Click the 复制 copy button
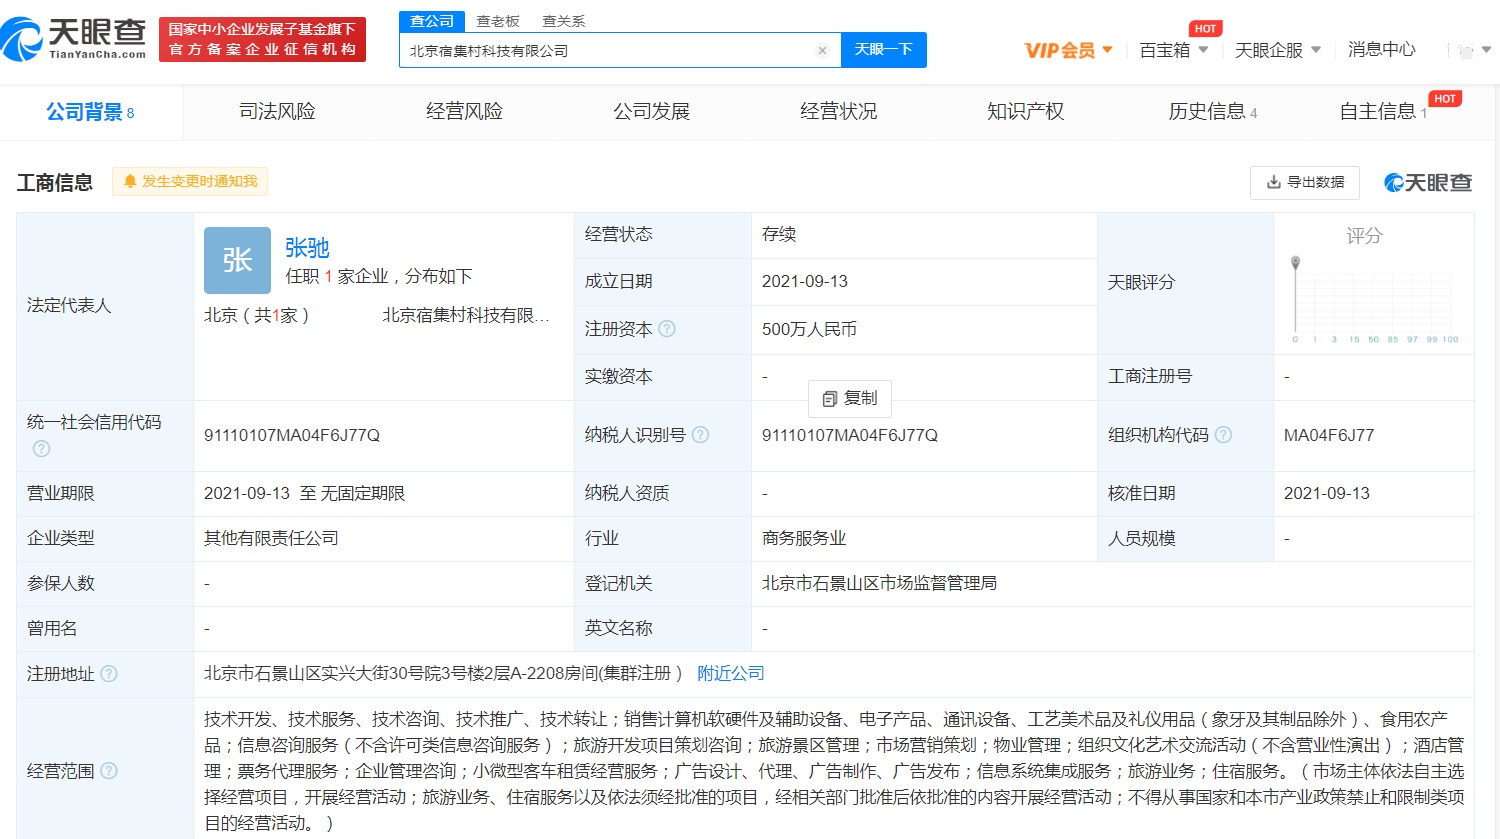The height and width of the screenshot is (839, 1500). click(x=850, y=398)
